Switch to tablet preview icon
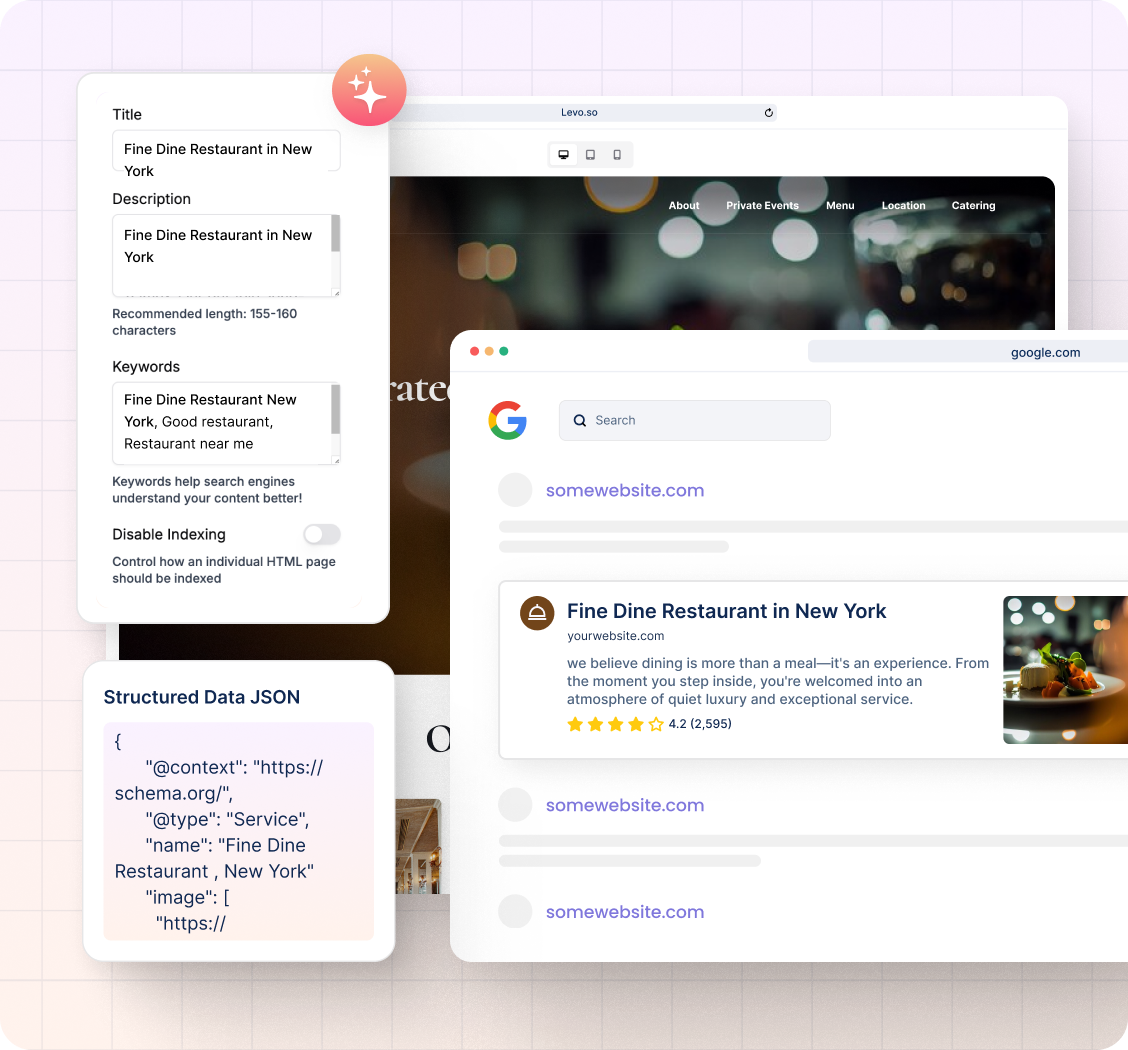 point(590,155)
